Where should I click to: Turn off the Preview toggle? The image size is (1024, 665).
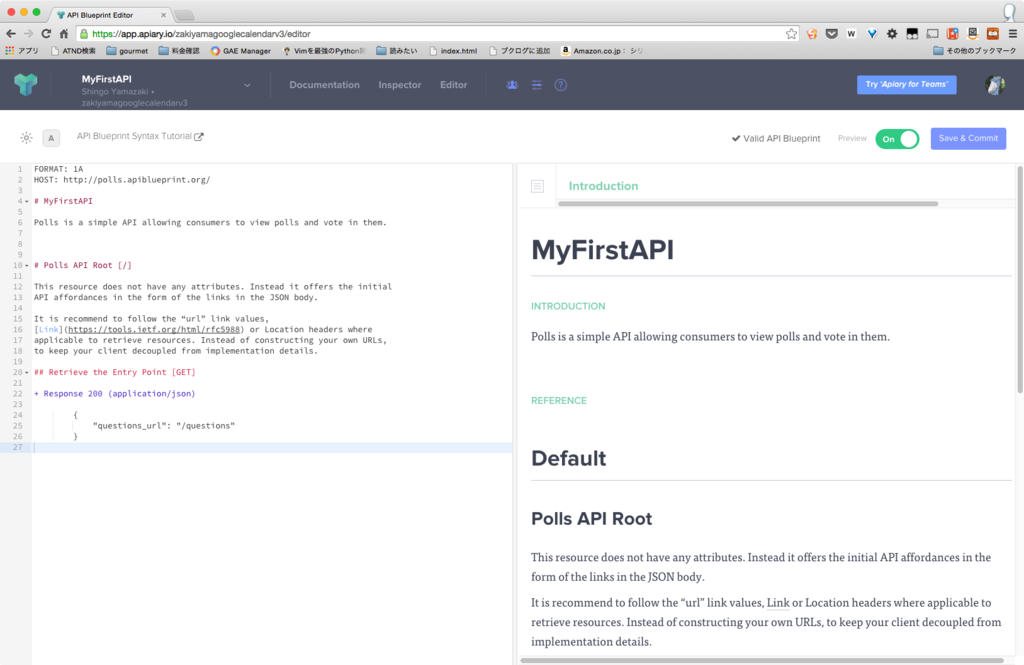(897, 139)
